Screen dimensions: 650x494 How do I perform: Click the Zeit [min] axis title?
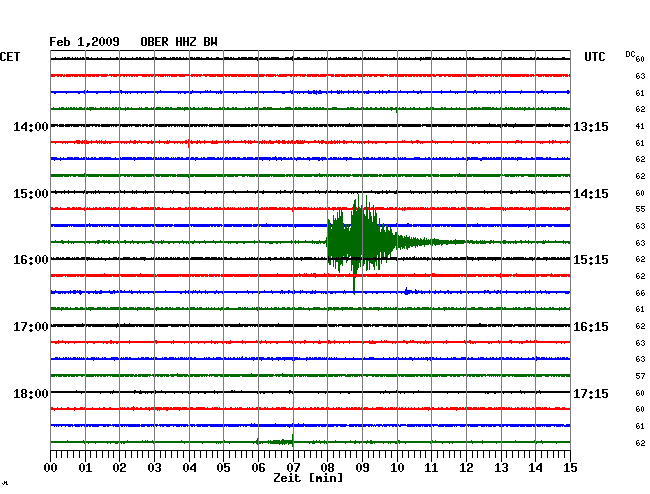point(308,478)
